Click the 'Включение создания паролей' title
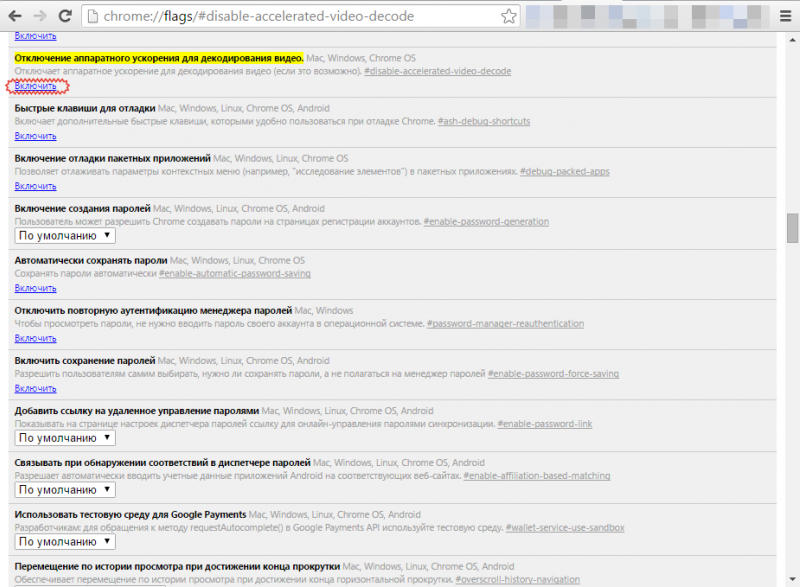 pos(83,209)
